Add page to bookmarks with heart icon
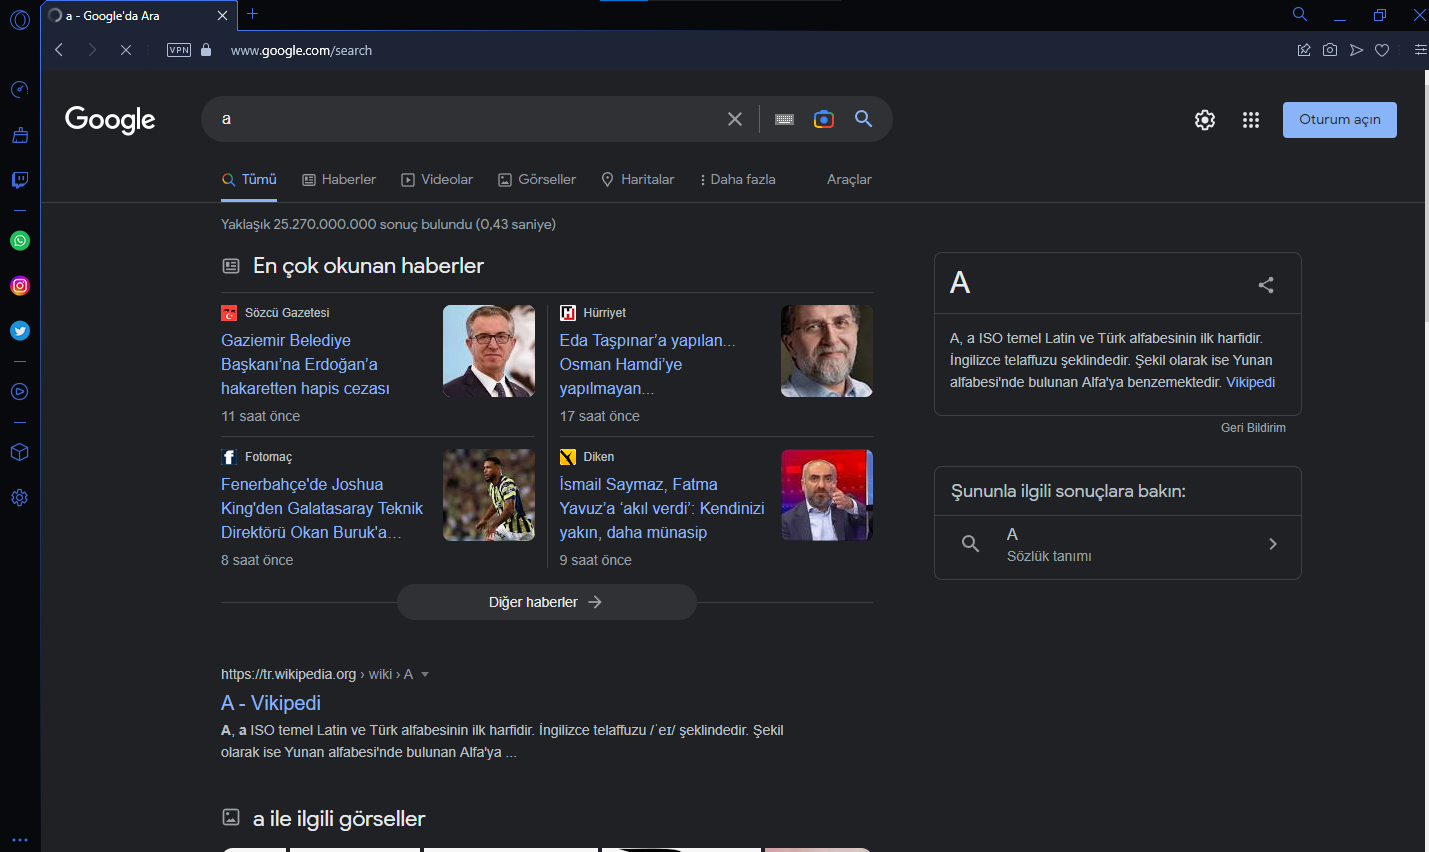Image resolution: width=1429 pixels, height=852 pixels. 1382,50
